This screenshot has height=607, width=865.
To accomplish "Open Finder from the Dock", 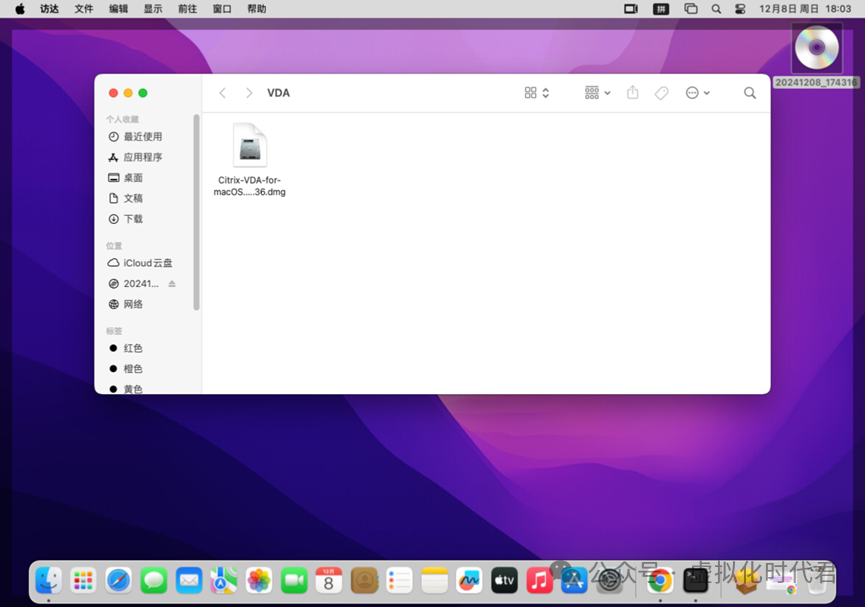I will (x=49, y=581).
